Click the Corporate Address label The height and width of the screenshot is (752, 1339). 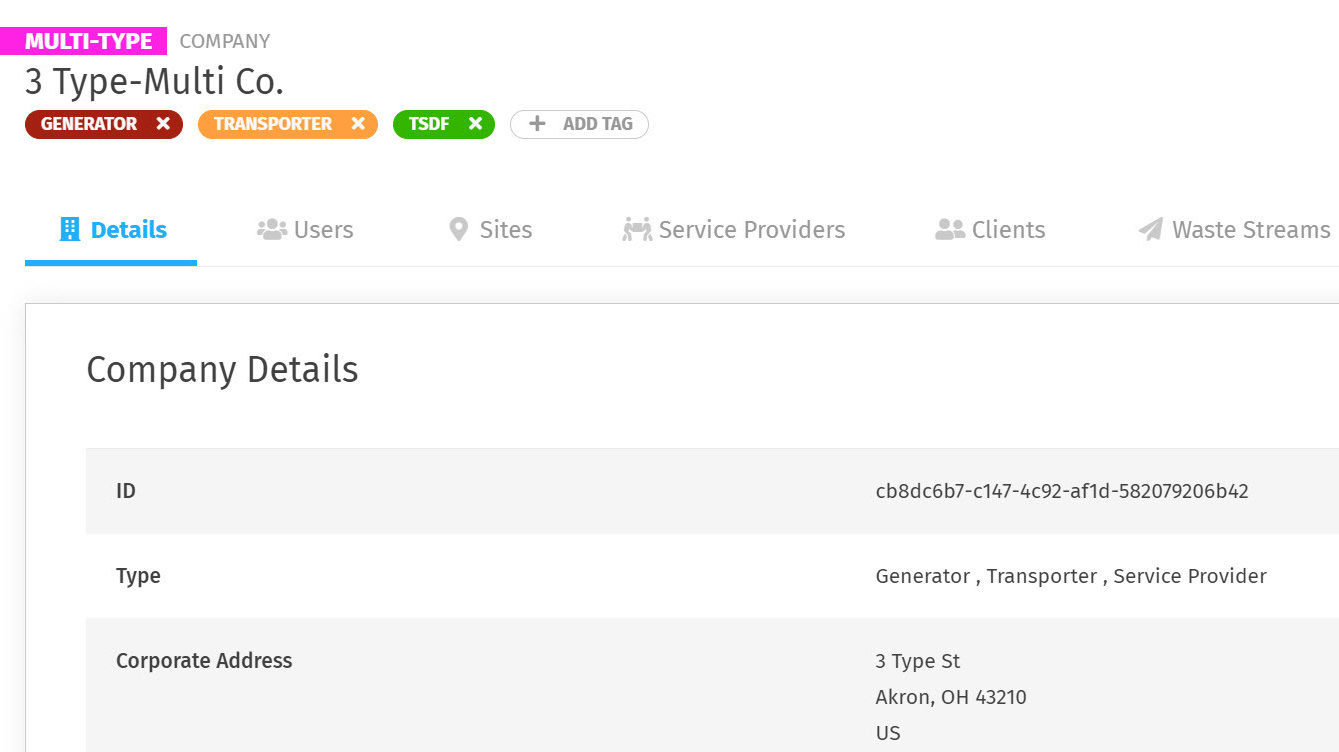(204, 661)
